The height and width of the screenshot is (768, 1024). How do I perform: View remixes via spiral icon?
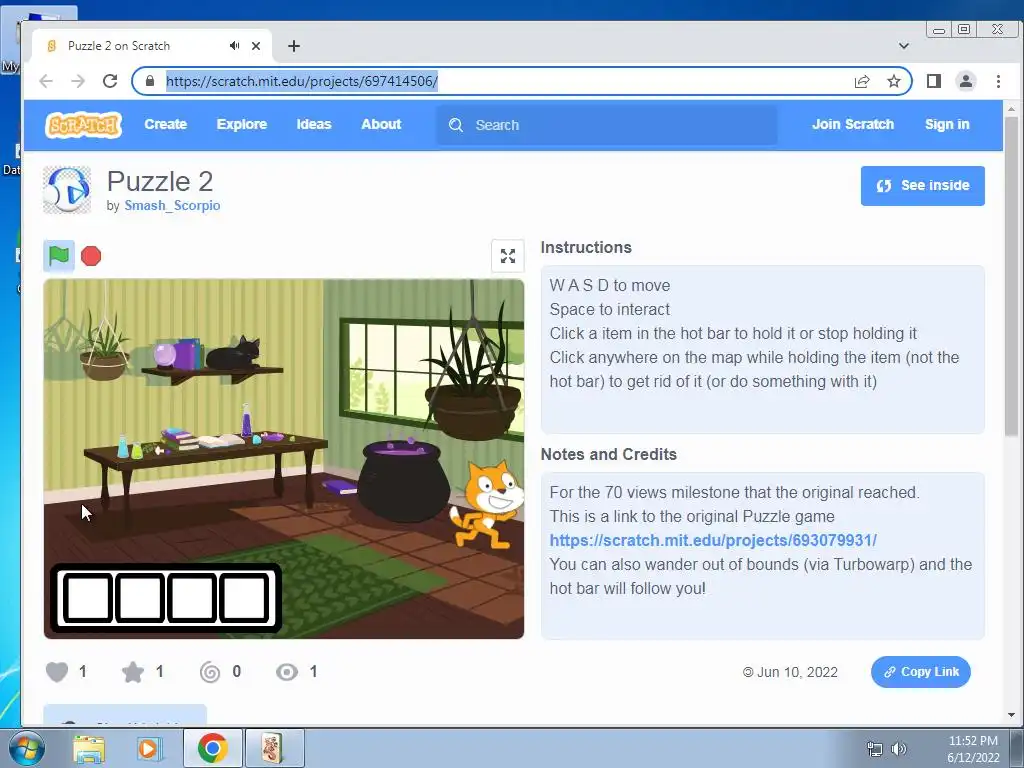pyautogui.click(x=210, y=671)
